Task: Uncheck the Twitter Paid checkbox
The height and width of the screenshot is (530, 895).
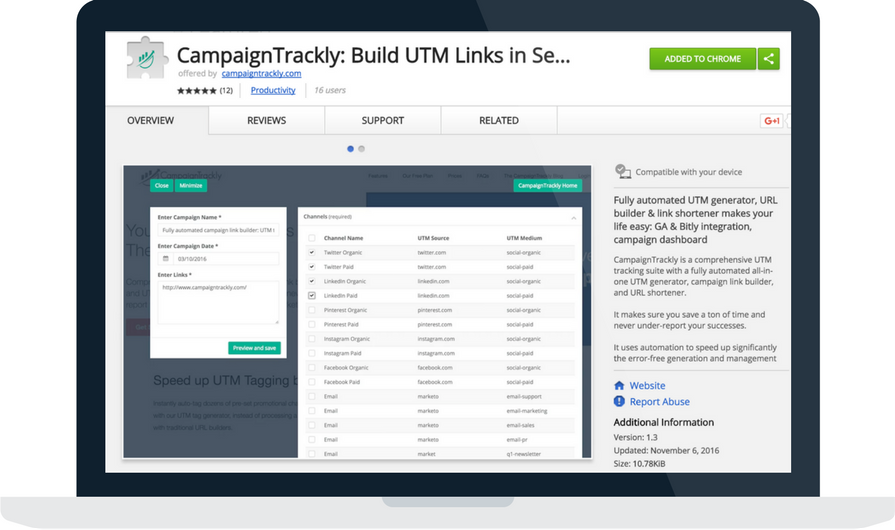Action: [x=312, y=267]
